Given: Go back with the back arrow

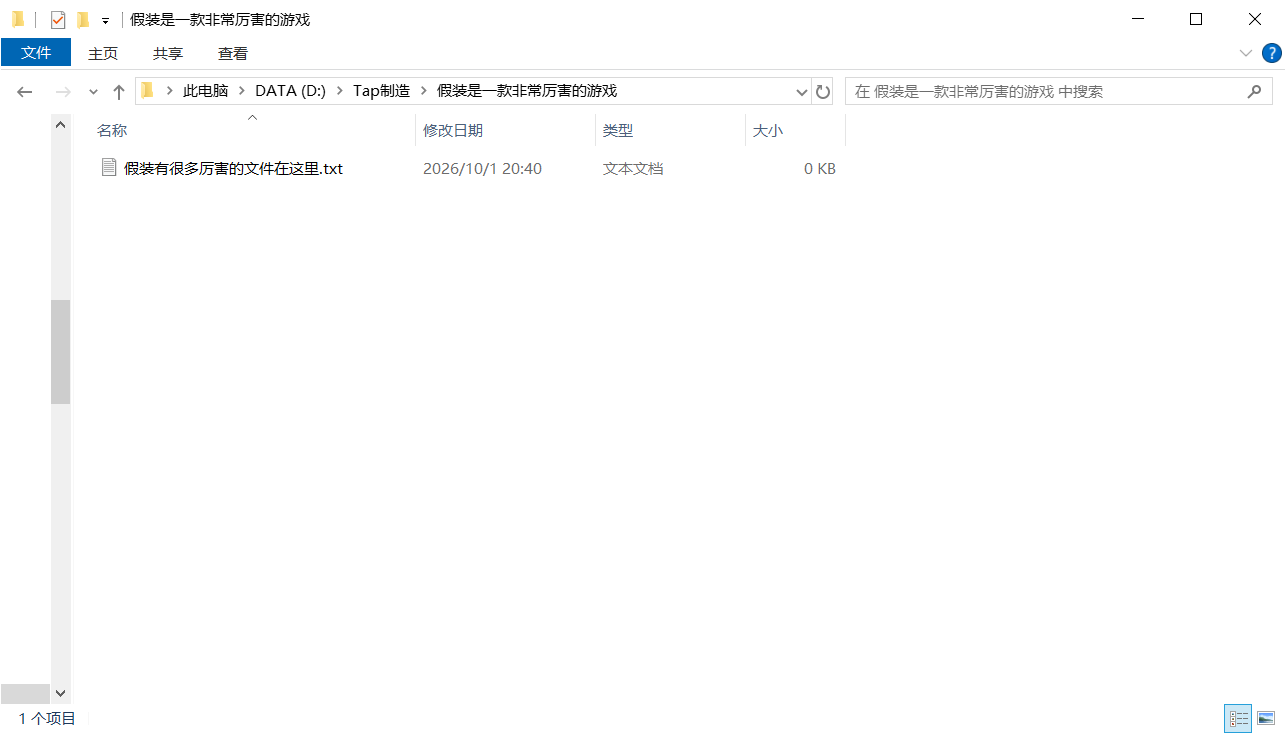Looking at the screenshot, I should (x=25, y=92).
